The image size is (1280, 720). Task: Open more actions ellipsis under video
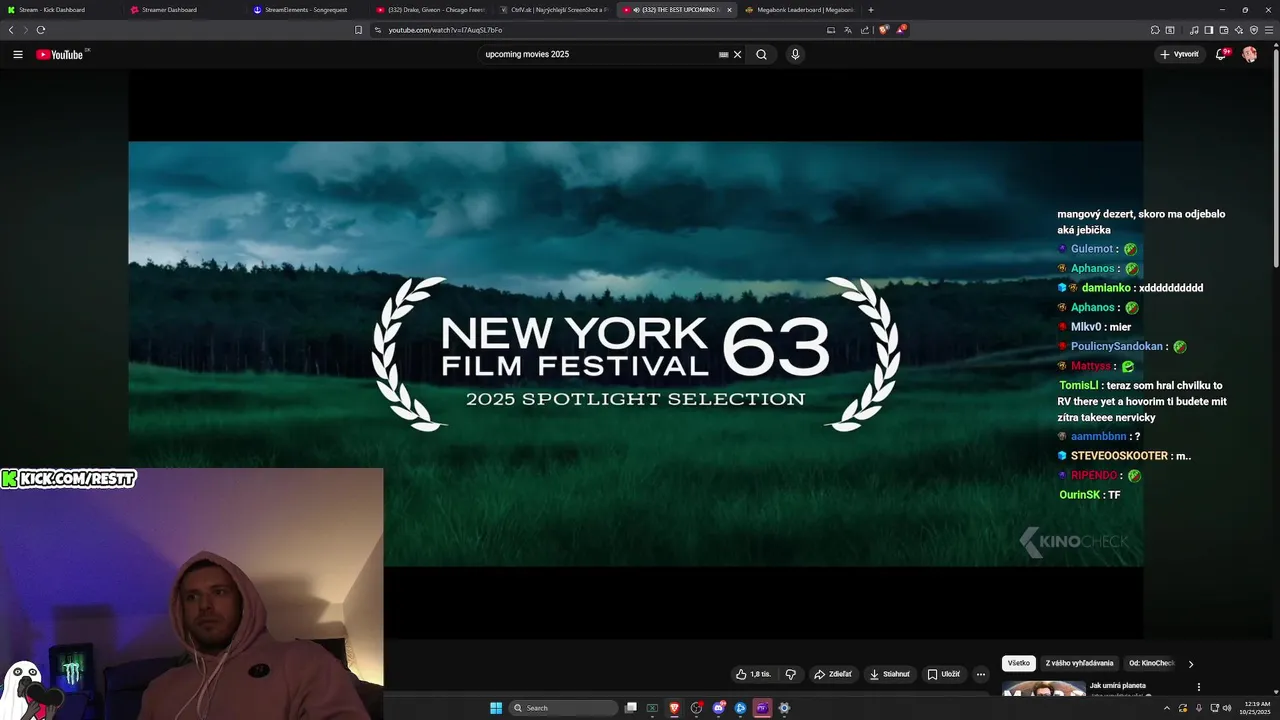click(x=980, y=674)
